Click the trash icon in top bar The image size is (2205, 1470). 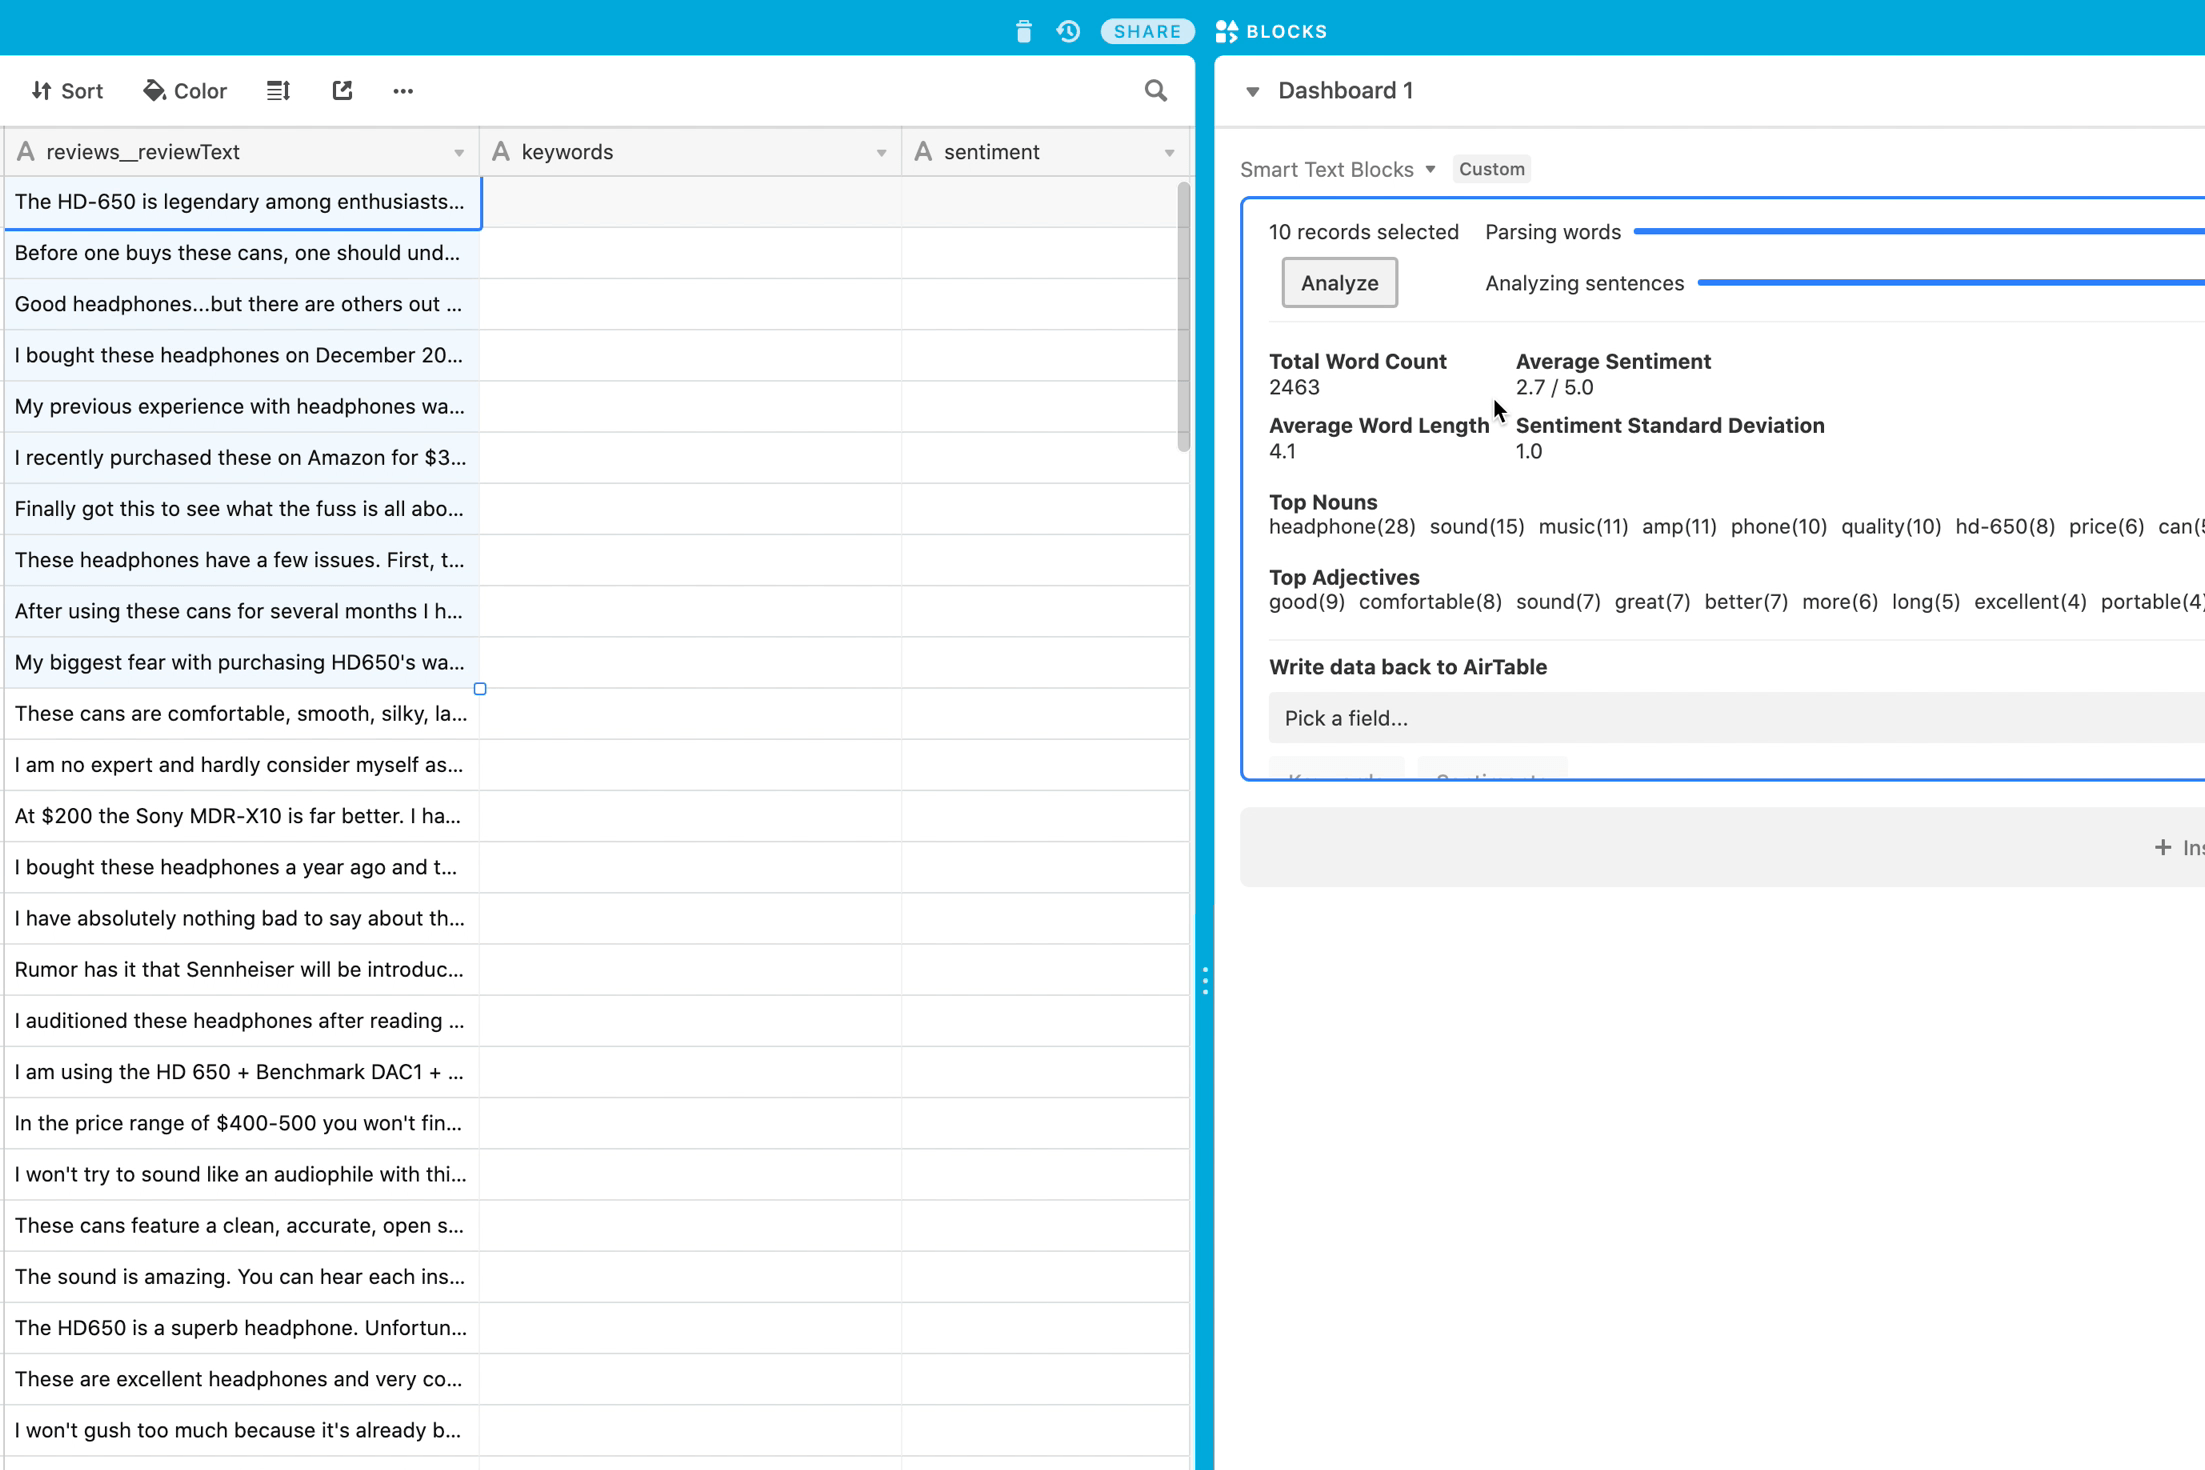1023,31
